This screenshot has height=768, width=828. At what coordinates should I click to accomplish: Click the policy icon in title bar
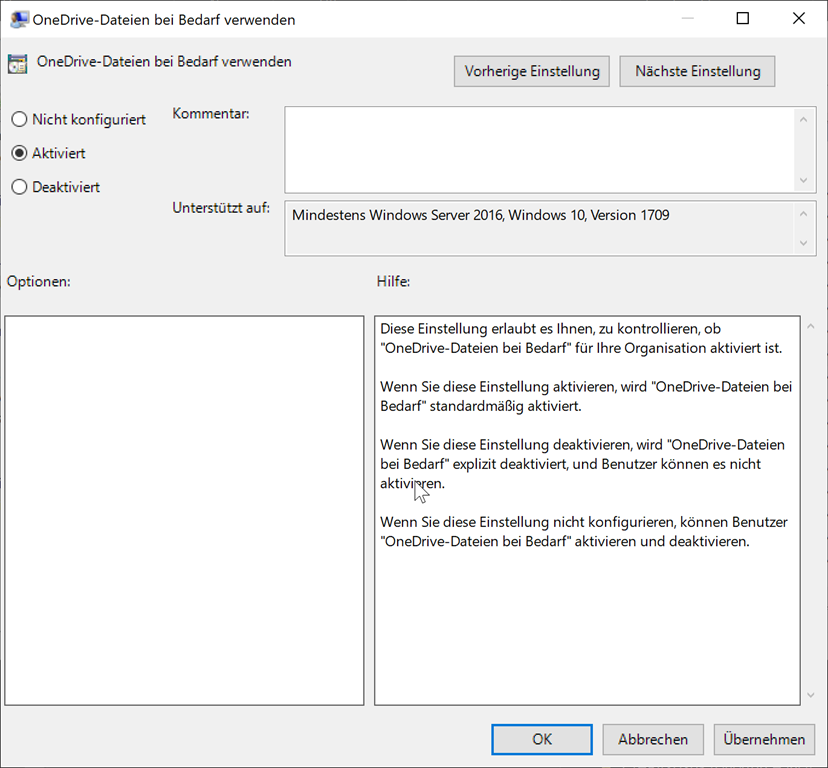(18, 19)
